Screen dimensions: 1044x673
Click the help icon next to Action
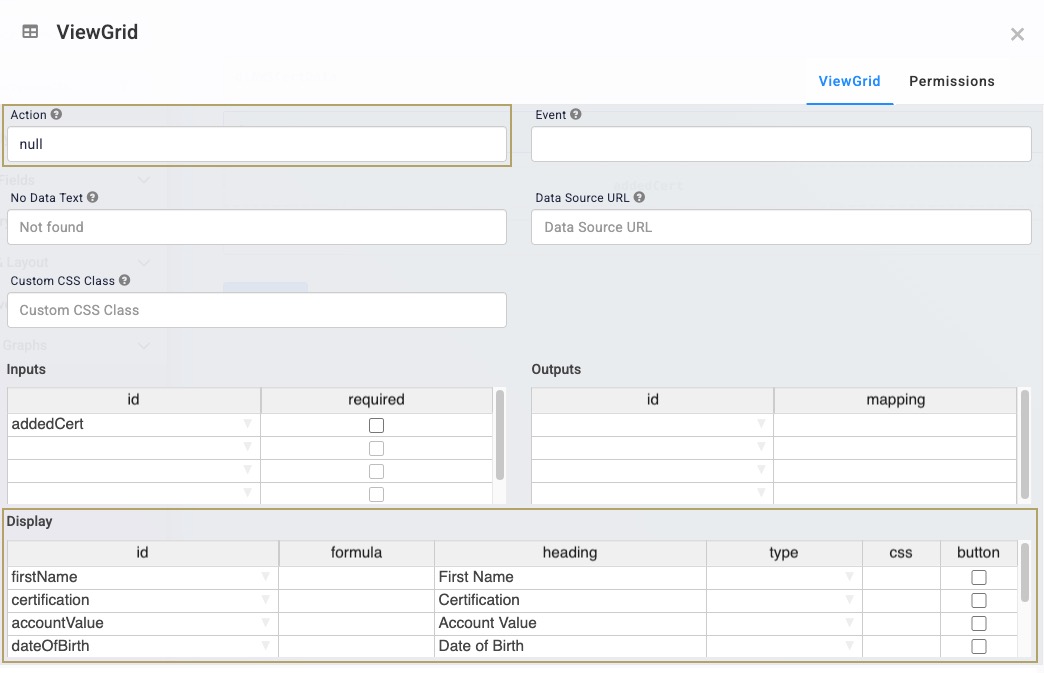tap(57, 114)
